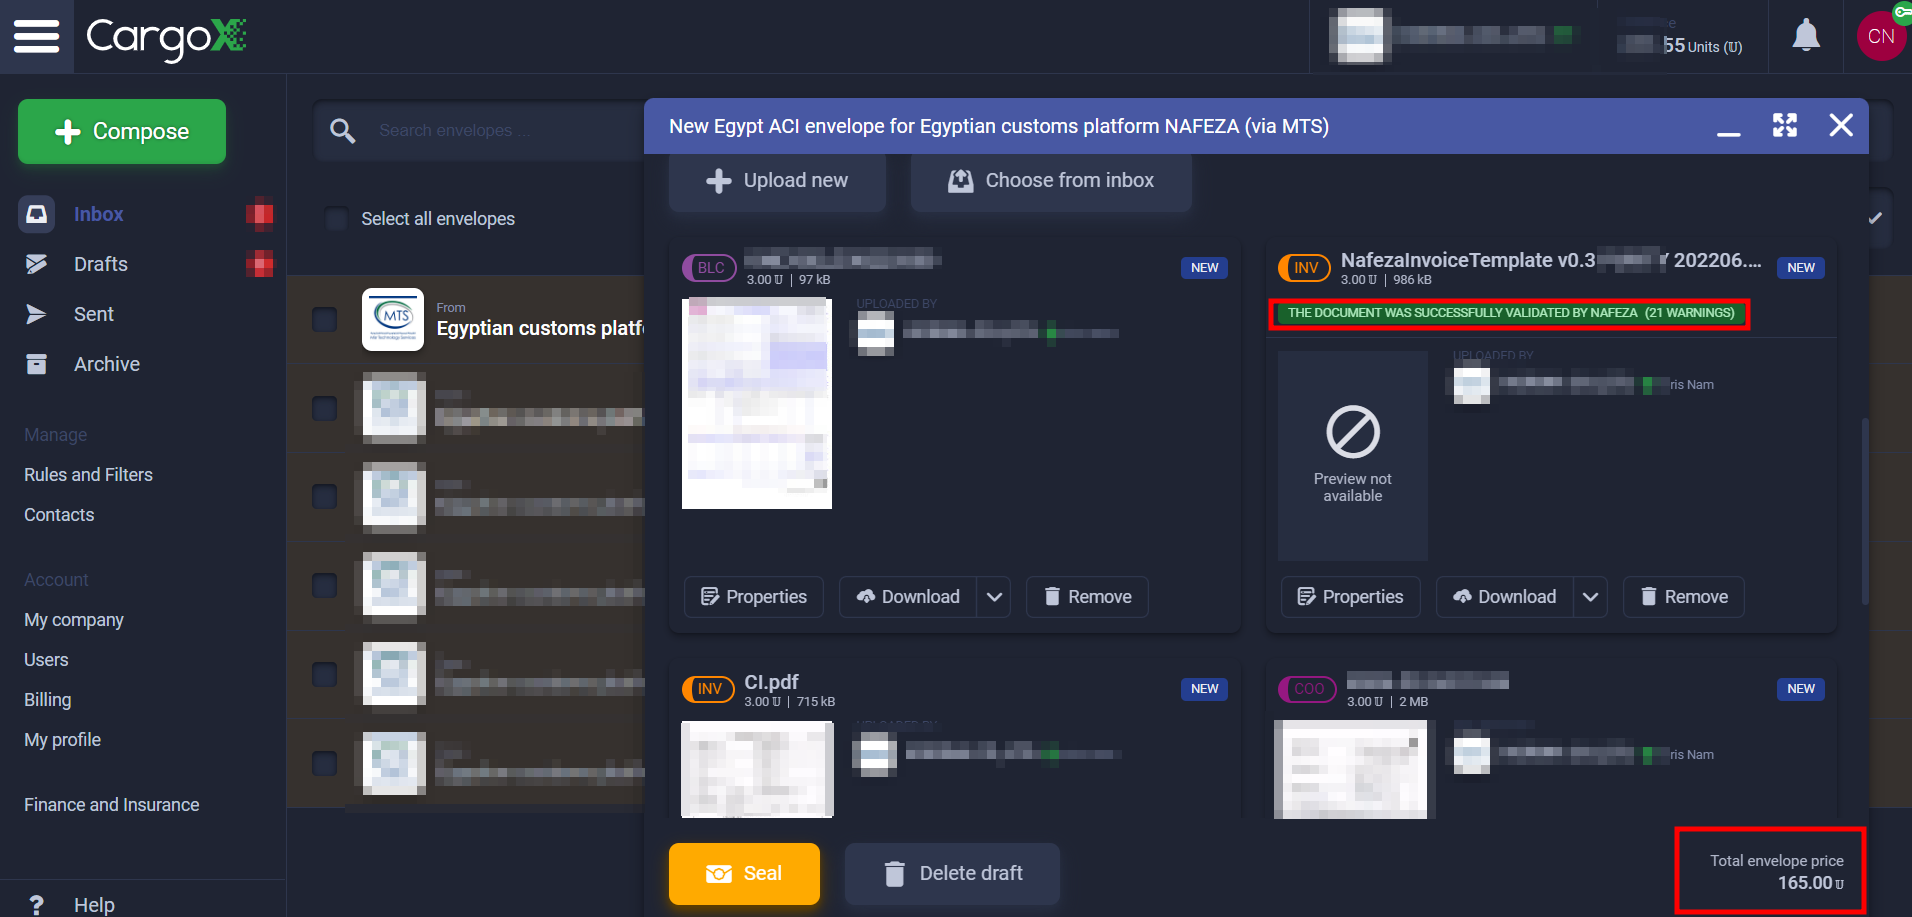Viewport: 1912px width, 917px height.
Task: Open Contacts page
Action: [x=59, y=515]
